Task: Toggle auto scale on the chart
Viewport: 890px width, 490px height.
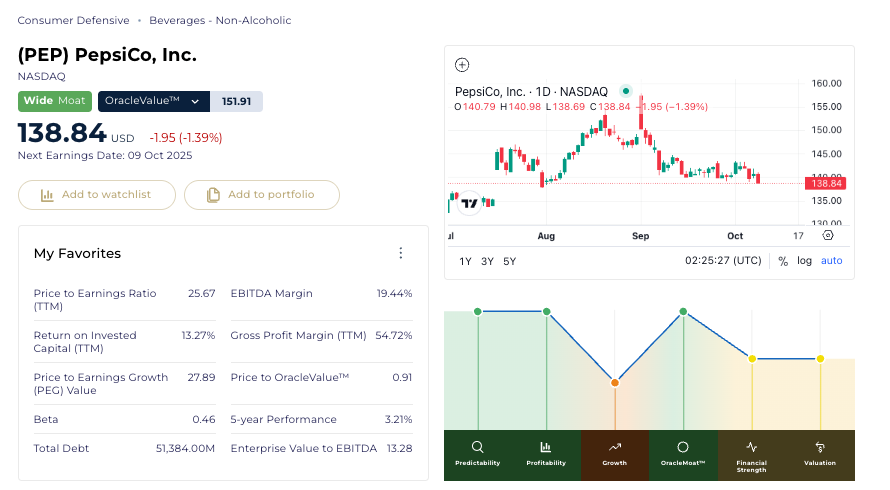Action: (x=831, y=261)
